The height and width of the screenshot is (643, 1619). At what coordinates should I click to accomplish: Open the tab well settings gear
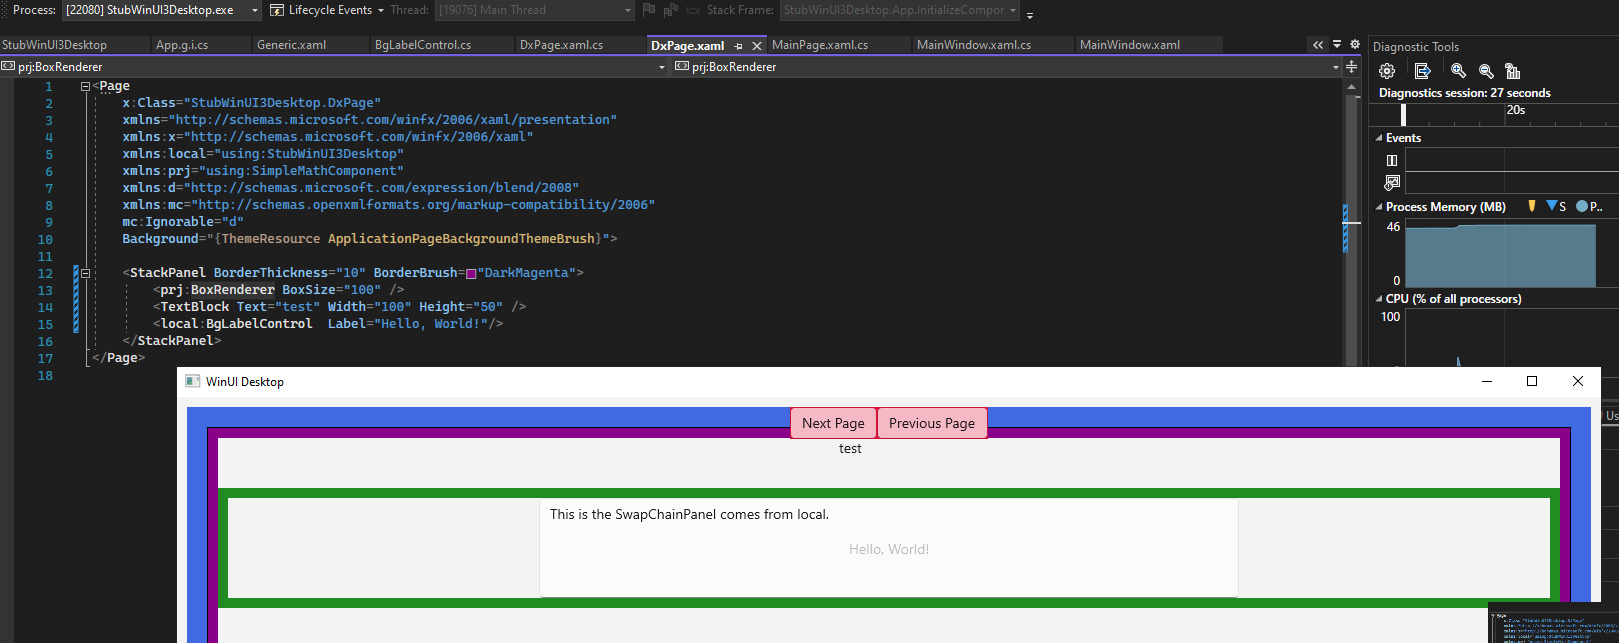click(x=1355, y=45)
